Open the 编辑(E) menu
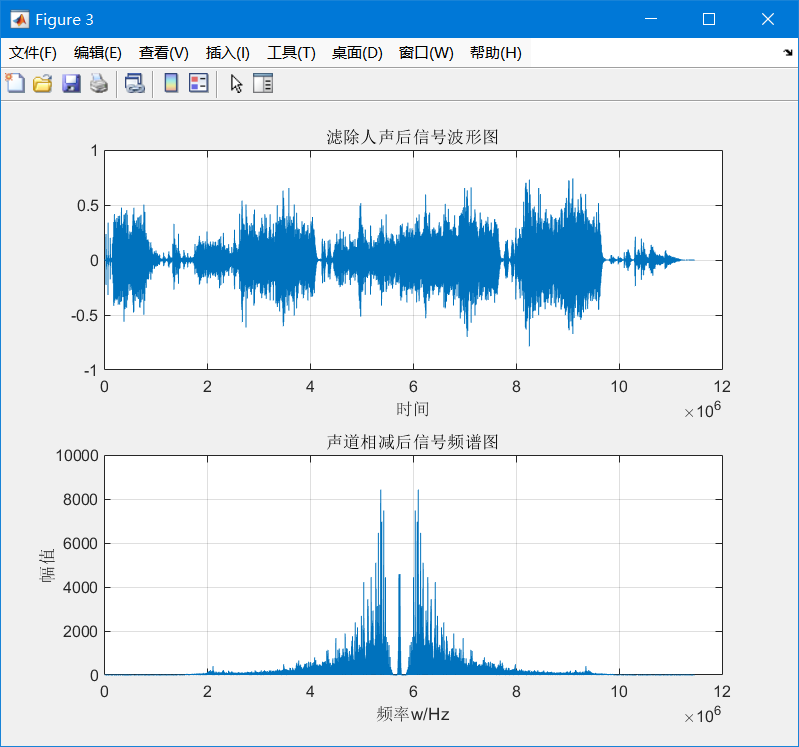Image resolution: width=799 pixels, height=747 pixels. click(x=97, y=52)
